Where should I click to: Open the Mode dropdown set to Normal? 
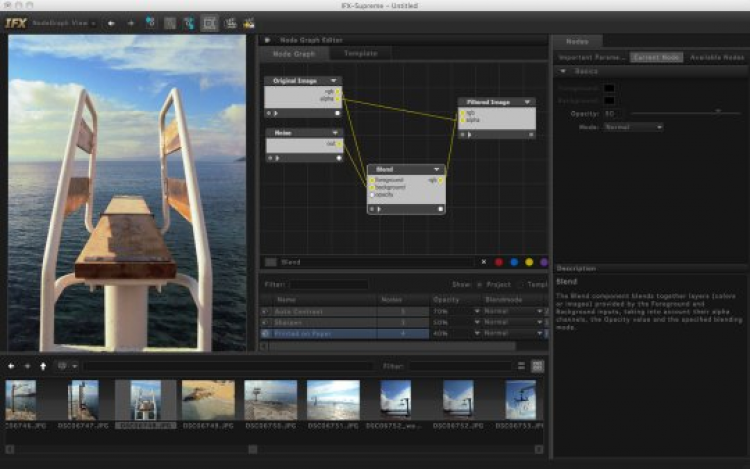pyautogui.click(x=633, y=127)
